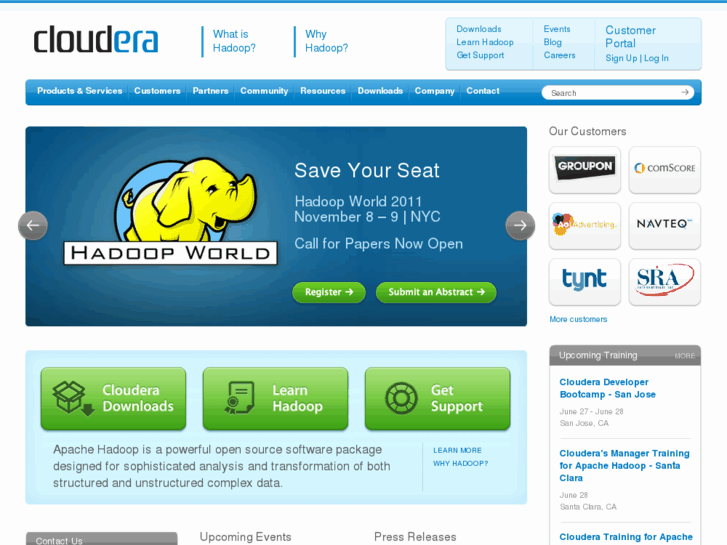
Task: Open the Partners menu item
Action: (x=210, y=91)
